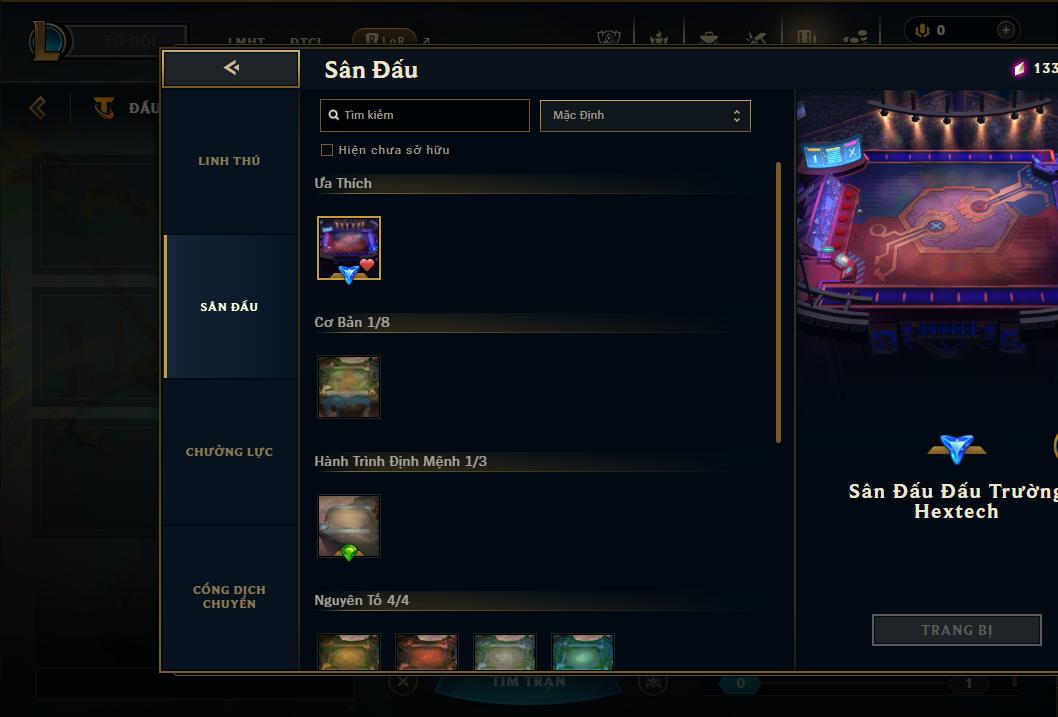This screenshot has height=717, width=1058.
Task: Click into the Tìm kiếm search field
Action: (x=424, y=115)
